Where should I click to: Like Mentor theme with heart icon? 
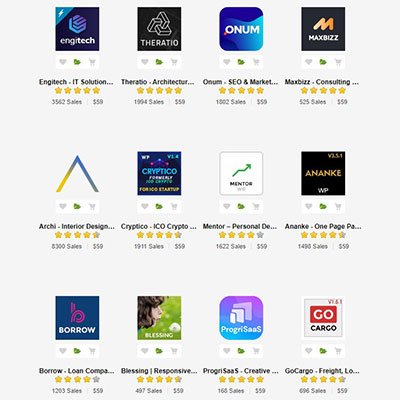pyautogui.click(x=227, y=206)
